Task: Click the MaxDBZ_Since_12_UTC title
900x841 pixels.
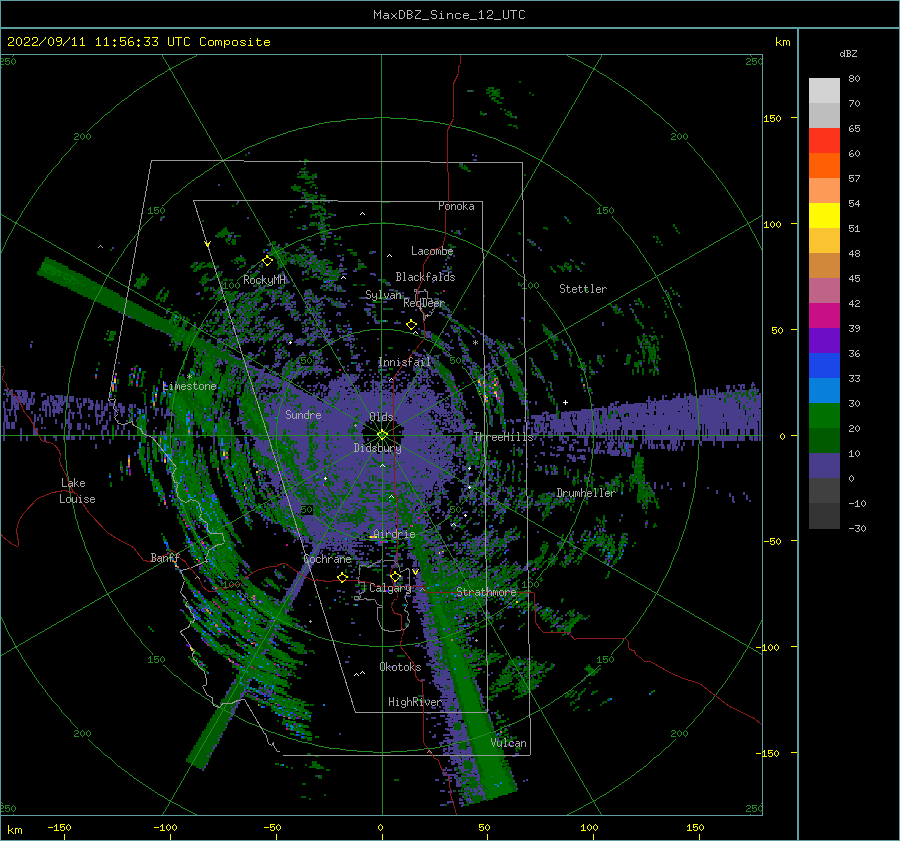Action: coord(449,15)
